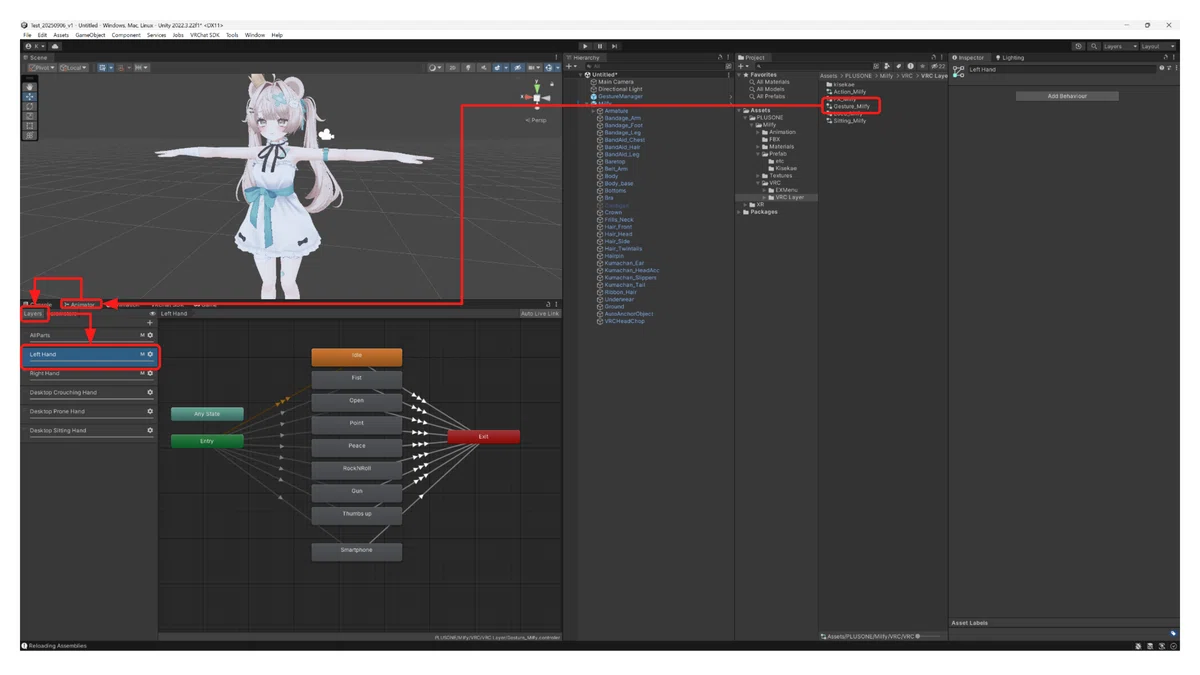Switch to the Animator tab
This screenshot has height=675, width=1200.
[x=80, y=305]
